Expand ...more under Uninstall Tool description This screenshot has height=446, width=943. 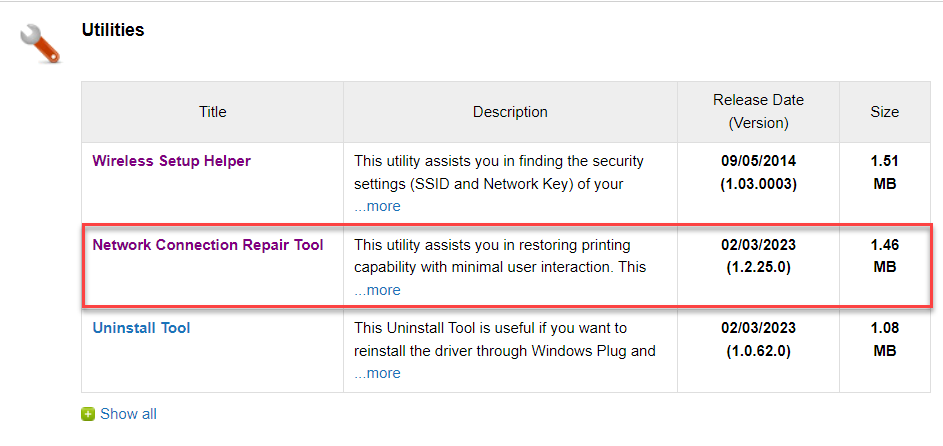[377, 373]
